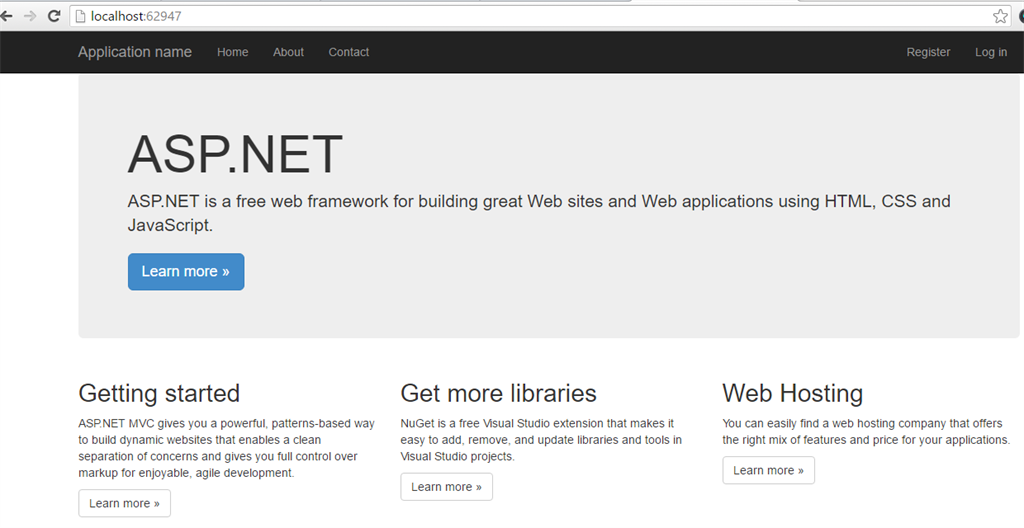Click Learn more under Web Hosting
Screen dimensions: 1024x528
(768, 470)
